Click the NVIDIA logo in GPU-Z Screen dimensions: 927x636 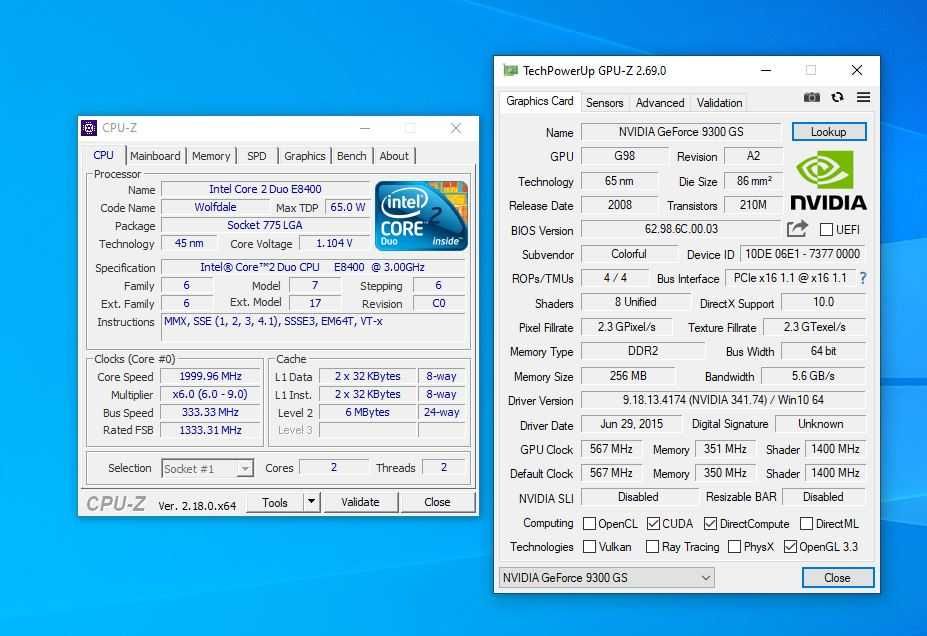828,180
